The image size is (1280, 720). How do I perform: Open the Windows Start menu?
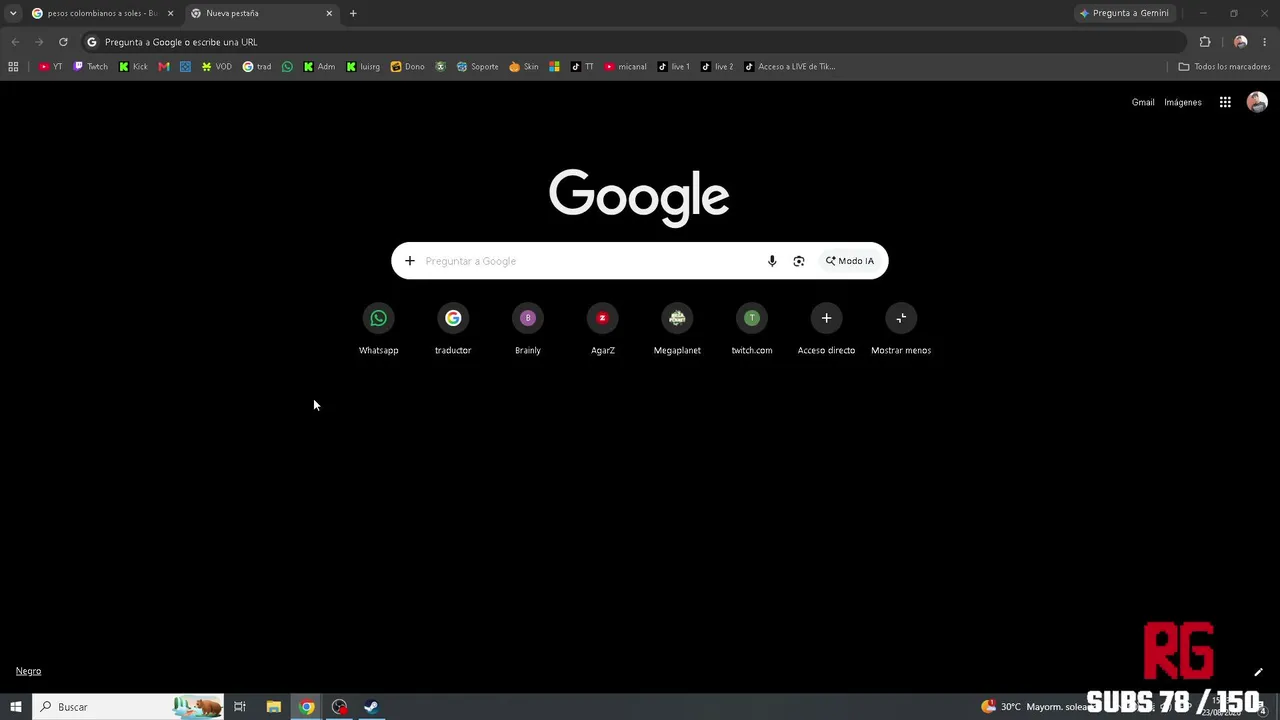16,707
